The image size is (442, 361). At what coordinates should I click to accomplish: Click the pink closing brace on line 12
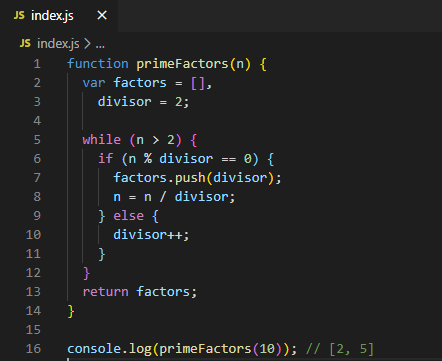pyautogui.click(x=86, y=273)
